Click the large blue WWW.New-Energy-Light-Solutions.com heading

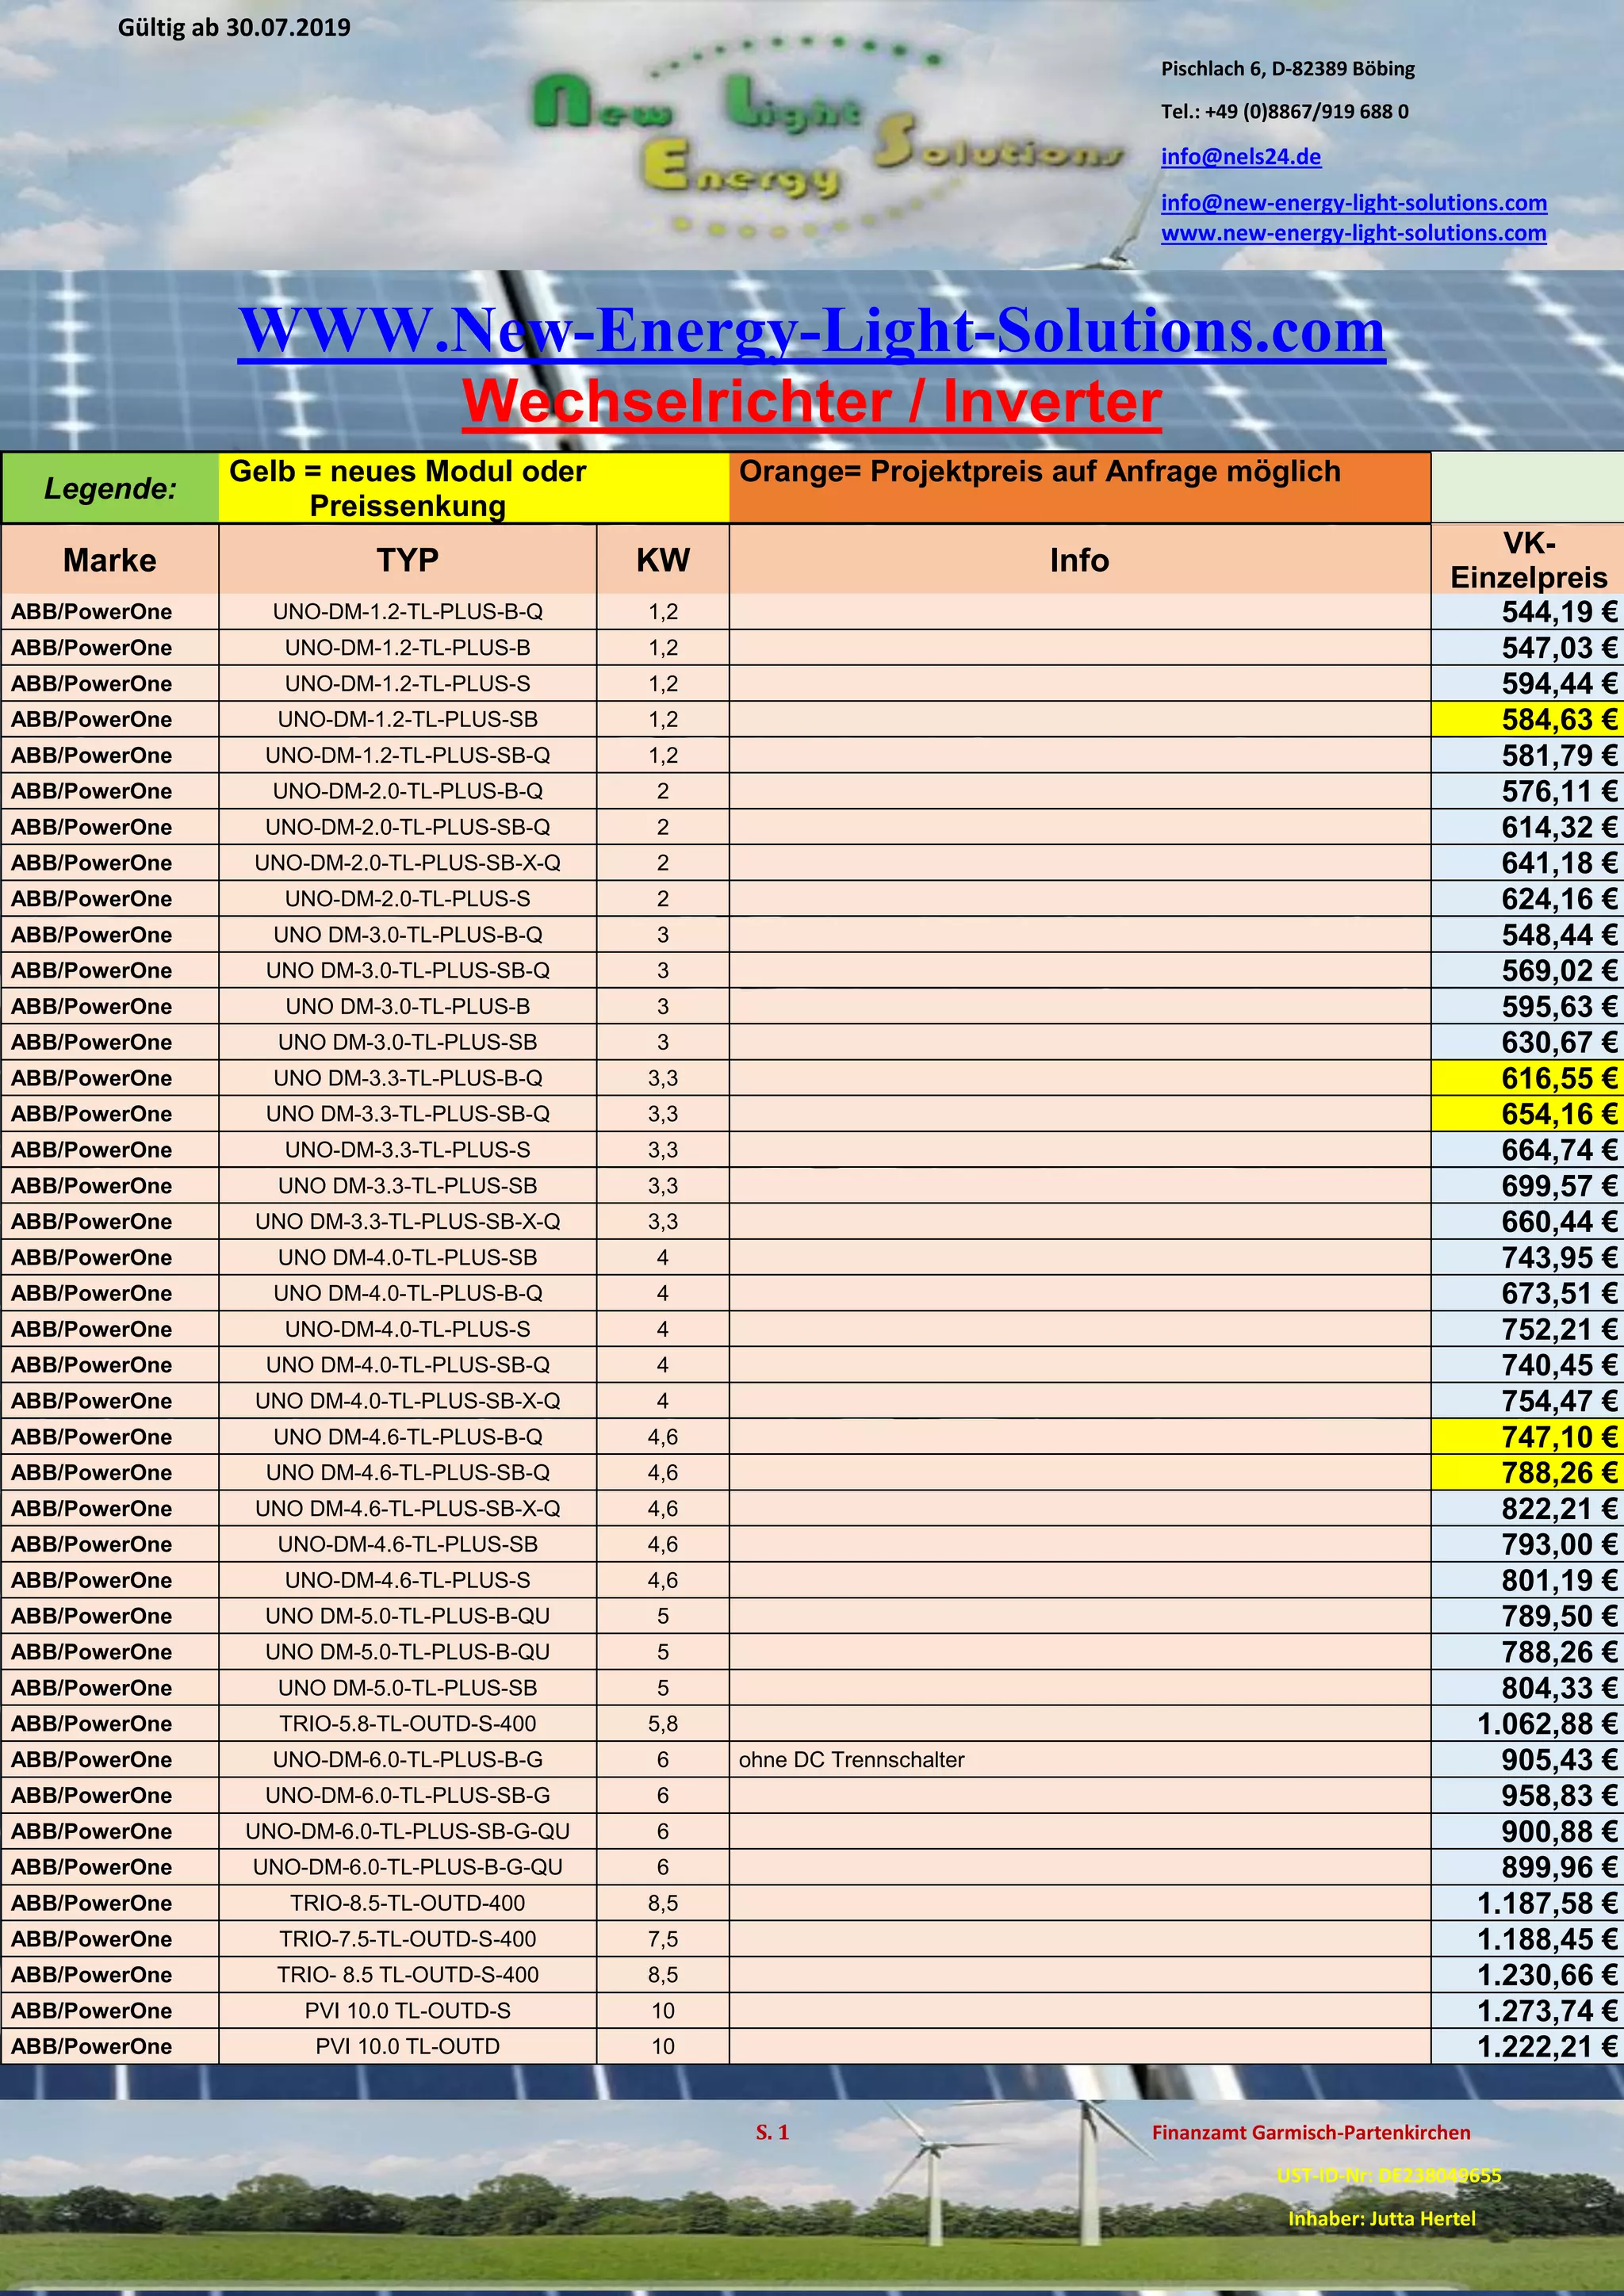click(811, 330)
